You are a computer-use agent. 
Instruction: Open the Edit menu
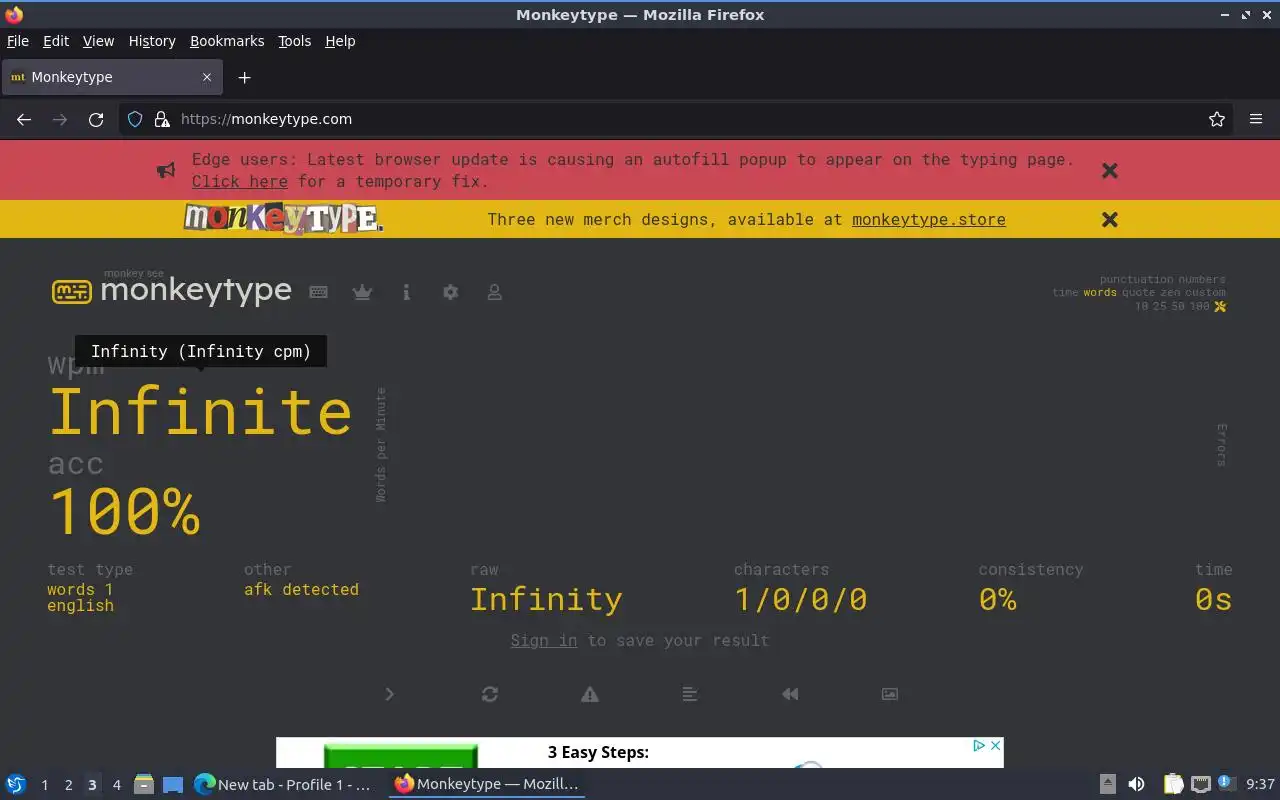pyautogui.click(x=56, y=41)
